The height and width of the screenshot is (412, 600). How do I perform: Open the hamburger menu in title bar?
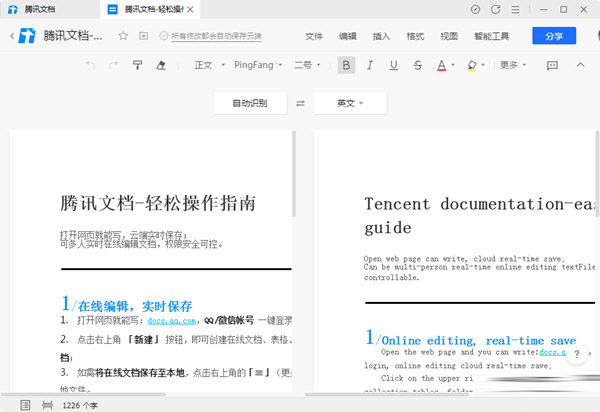(x=516, y=10)
